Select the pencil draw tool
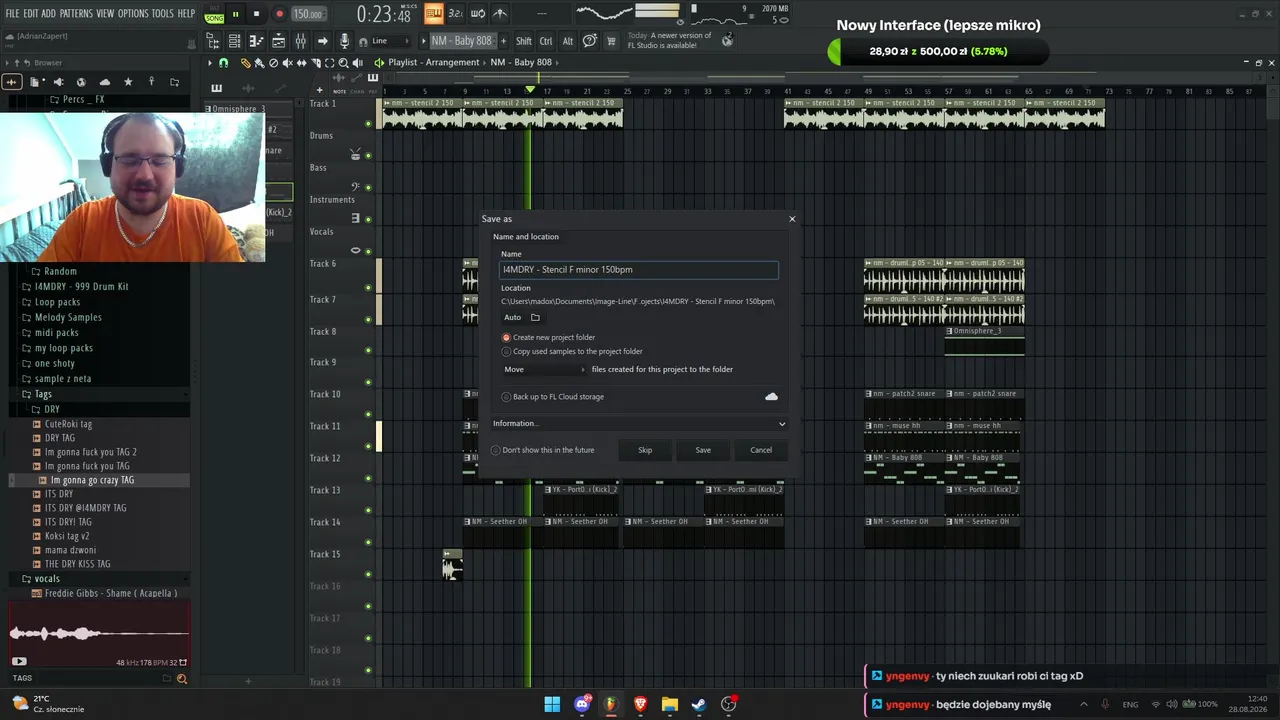1280x720 pixels. coord(246,63)
